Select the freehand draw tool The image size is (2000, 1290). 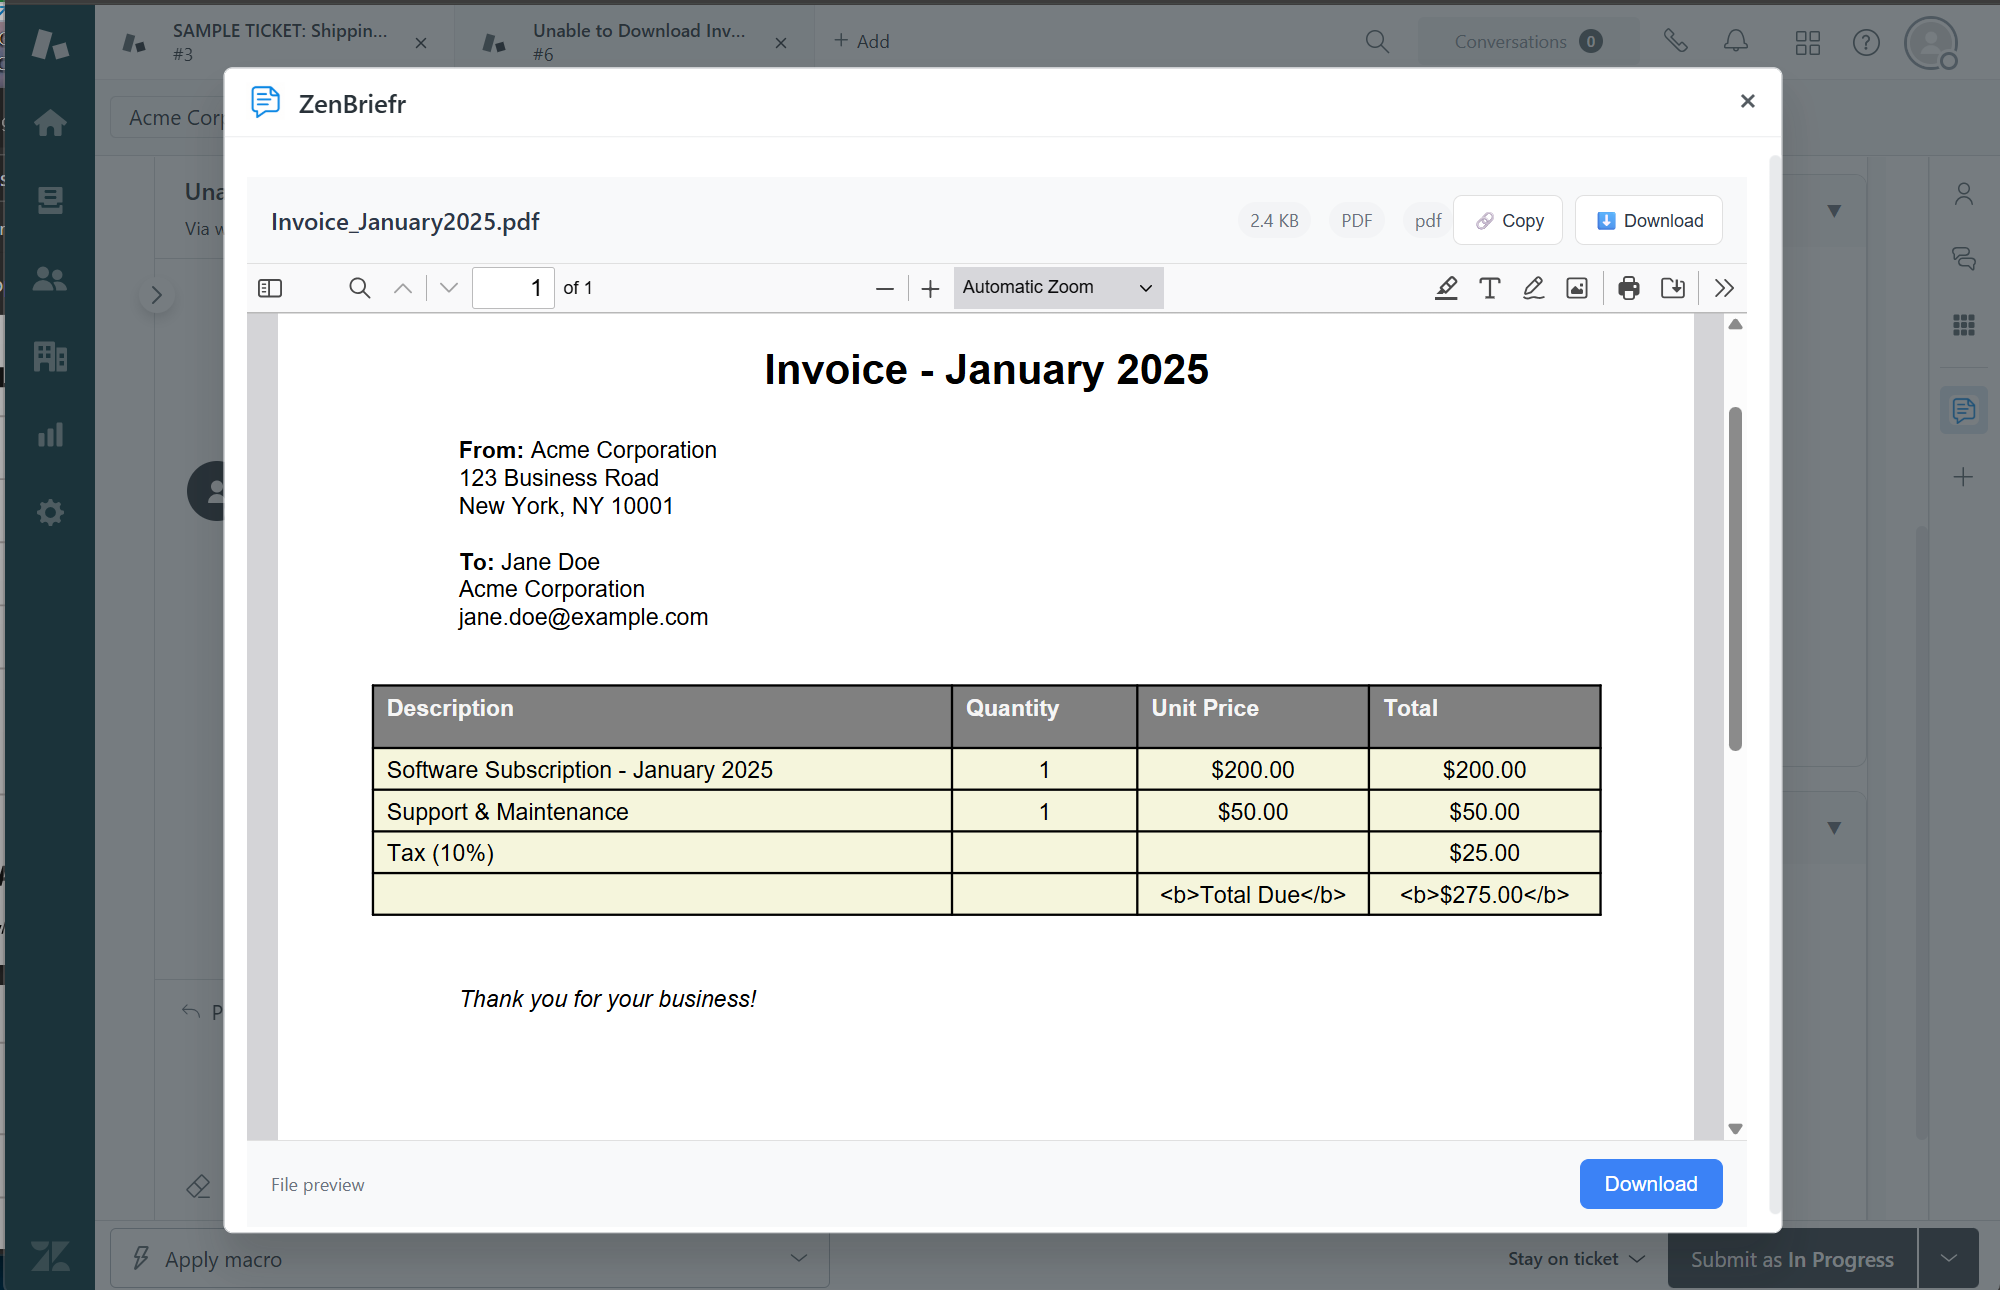1533,288
